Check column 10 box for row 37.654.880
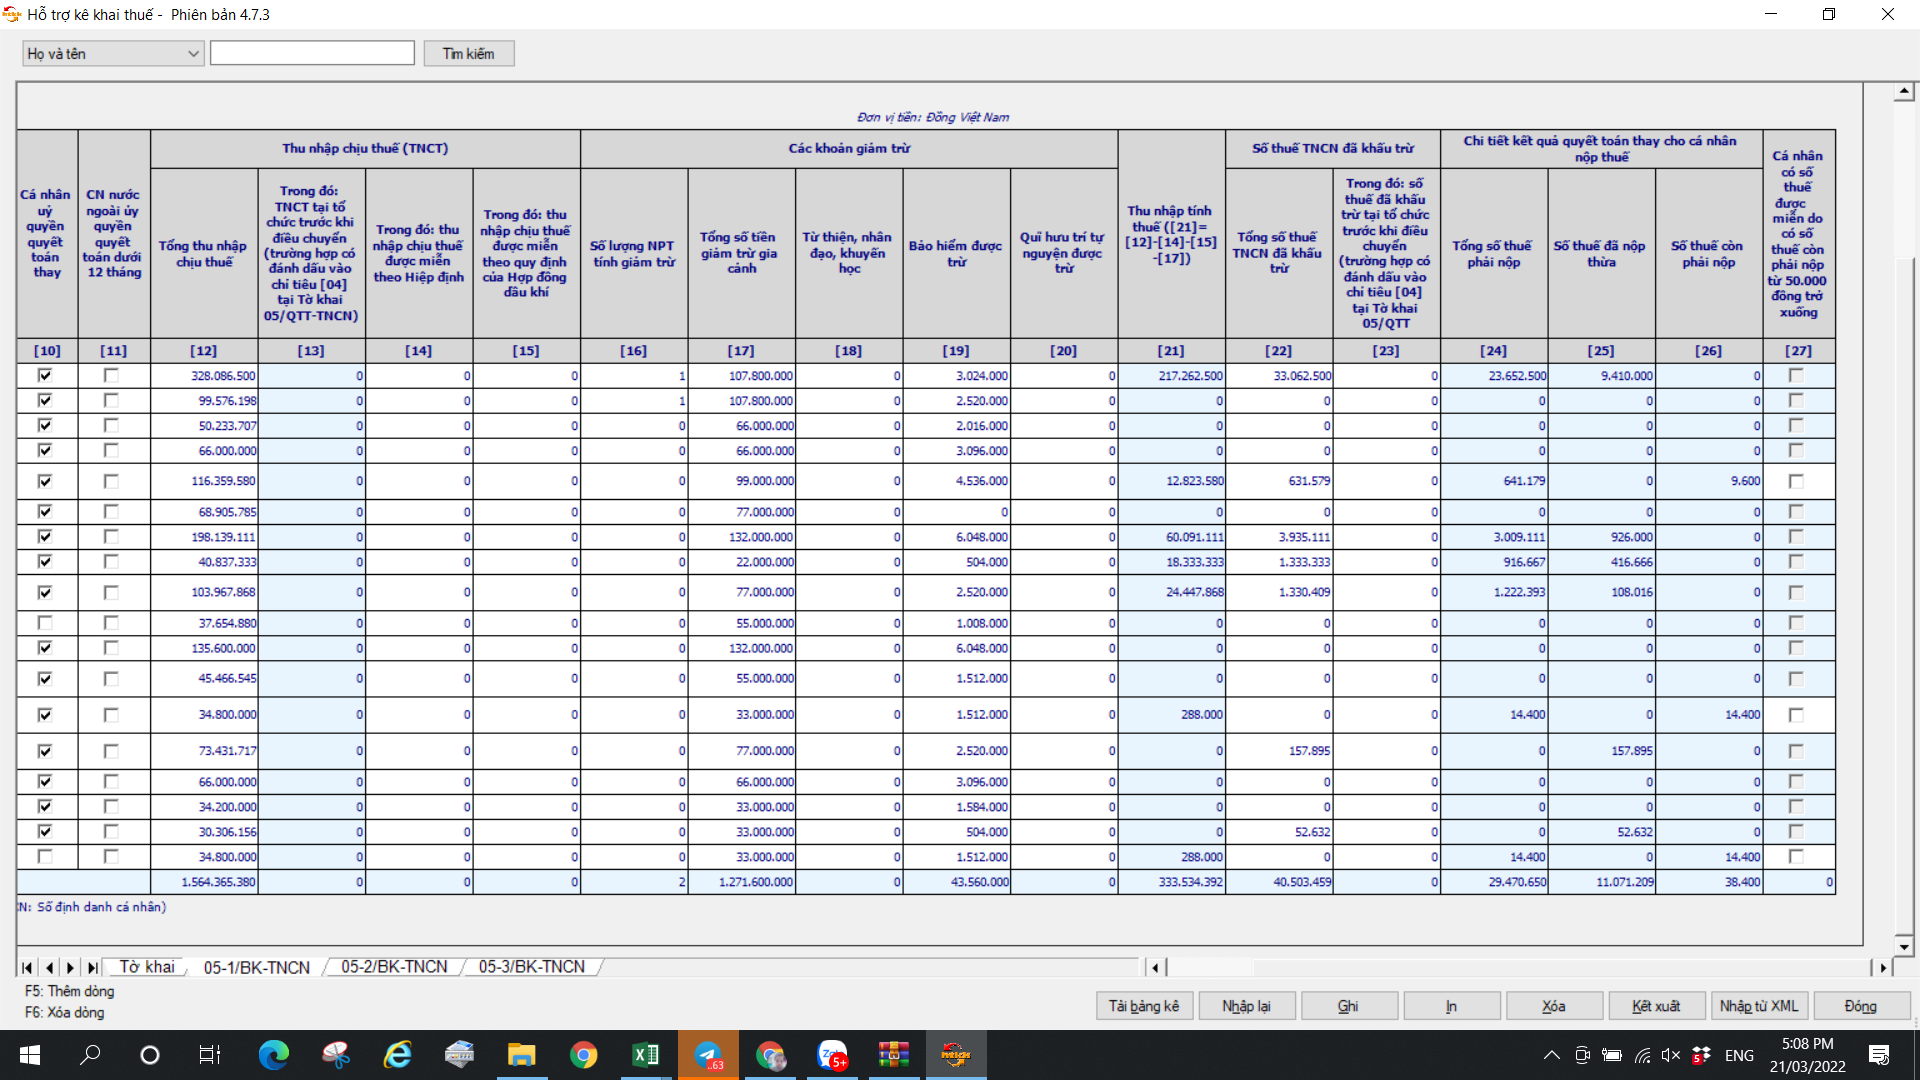The height and width of the screenshot is (1080, 1920). (45, 622)
